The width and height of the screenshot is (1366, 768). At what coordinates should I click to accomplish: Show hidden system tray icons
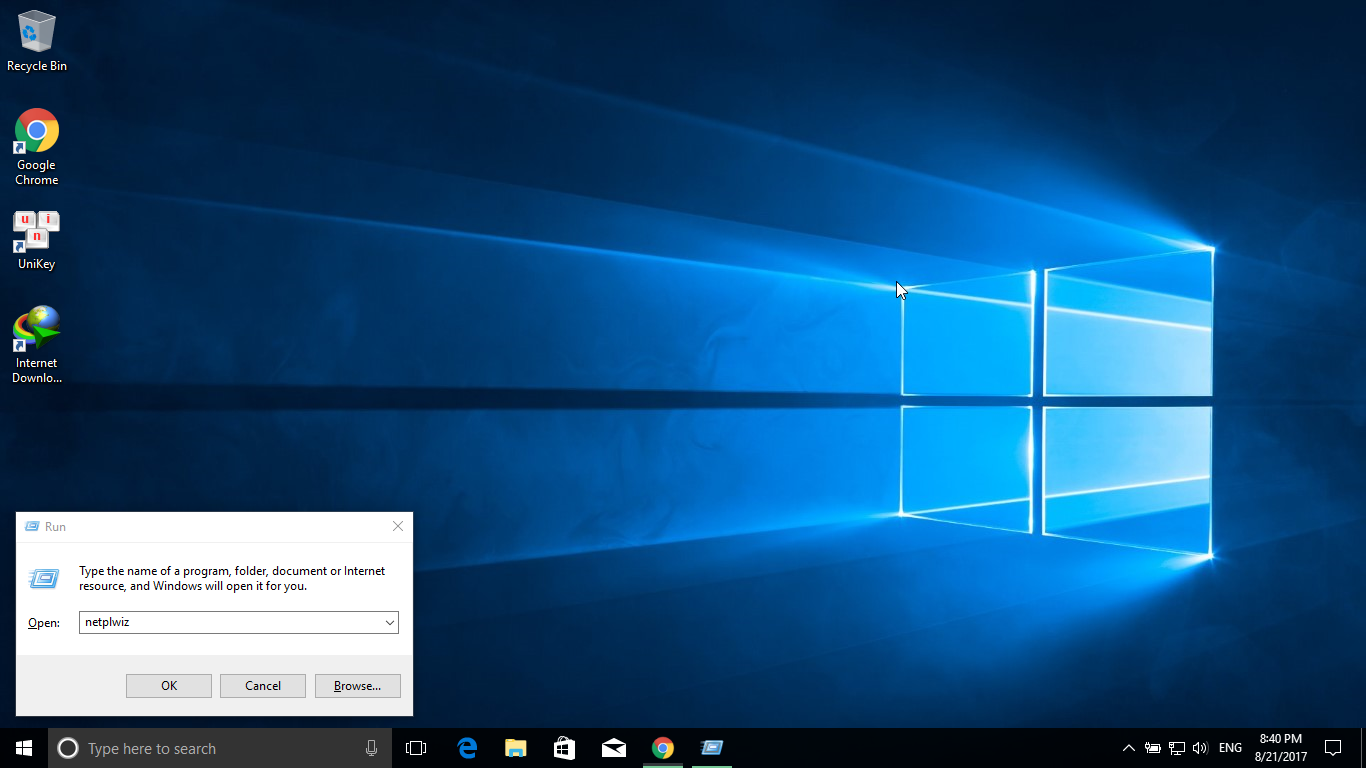1129,748
